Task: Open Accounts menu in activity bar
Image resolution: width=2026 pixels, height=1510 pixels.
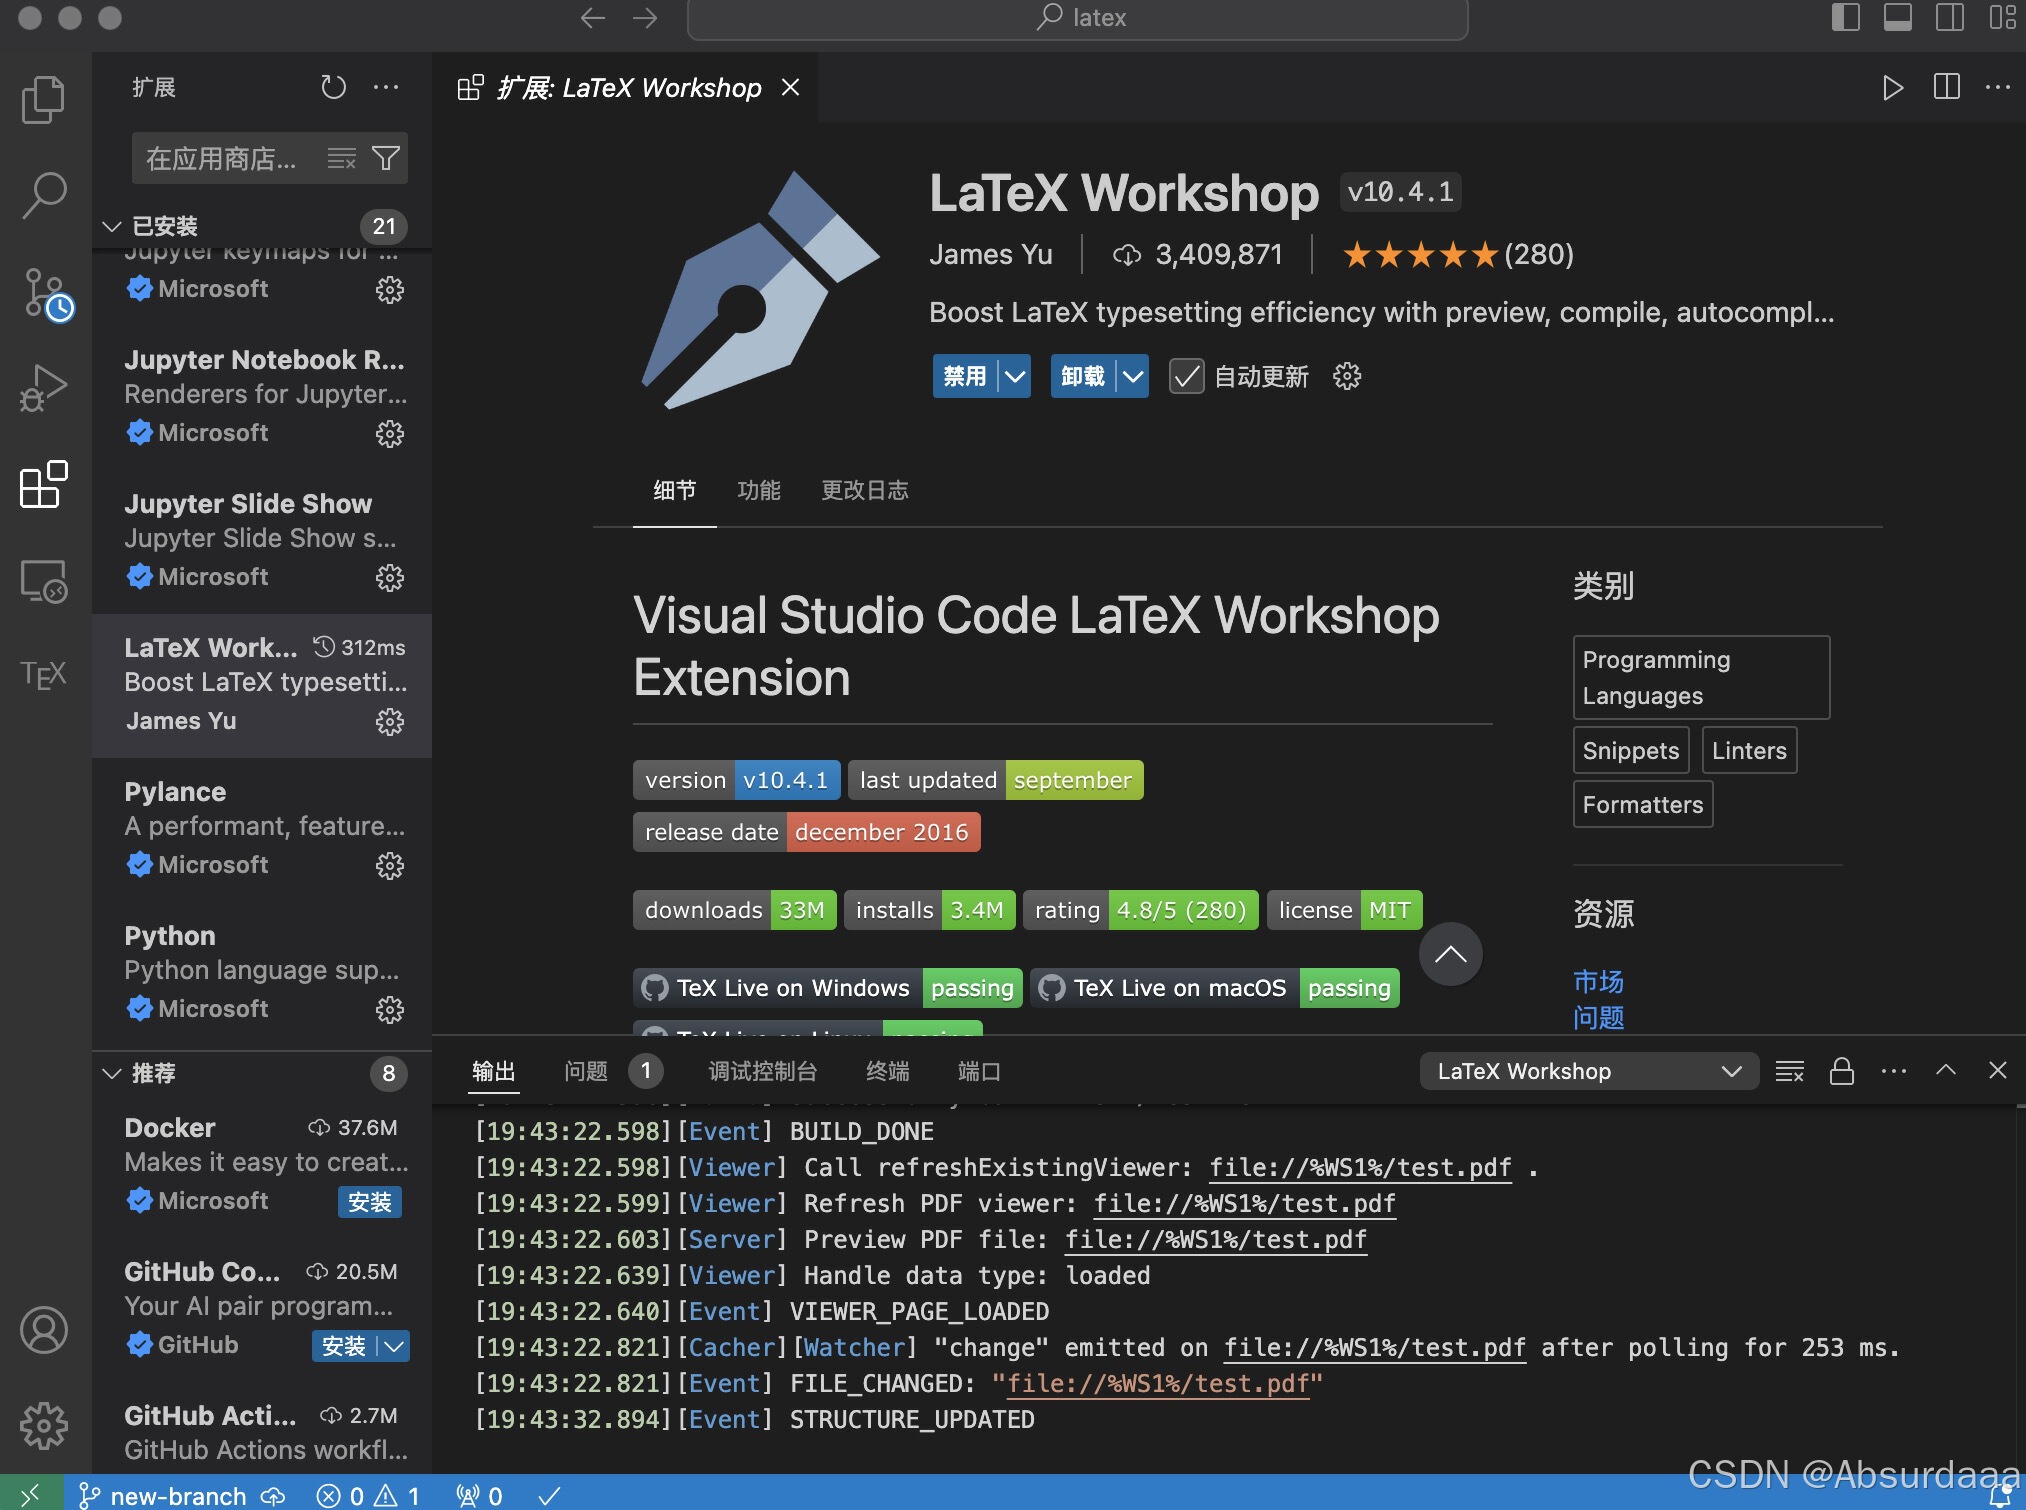Action: (44, 1330)
